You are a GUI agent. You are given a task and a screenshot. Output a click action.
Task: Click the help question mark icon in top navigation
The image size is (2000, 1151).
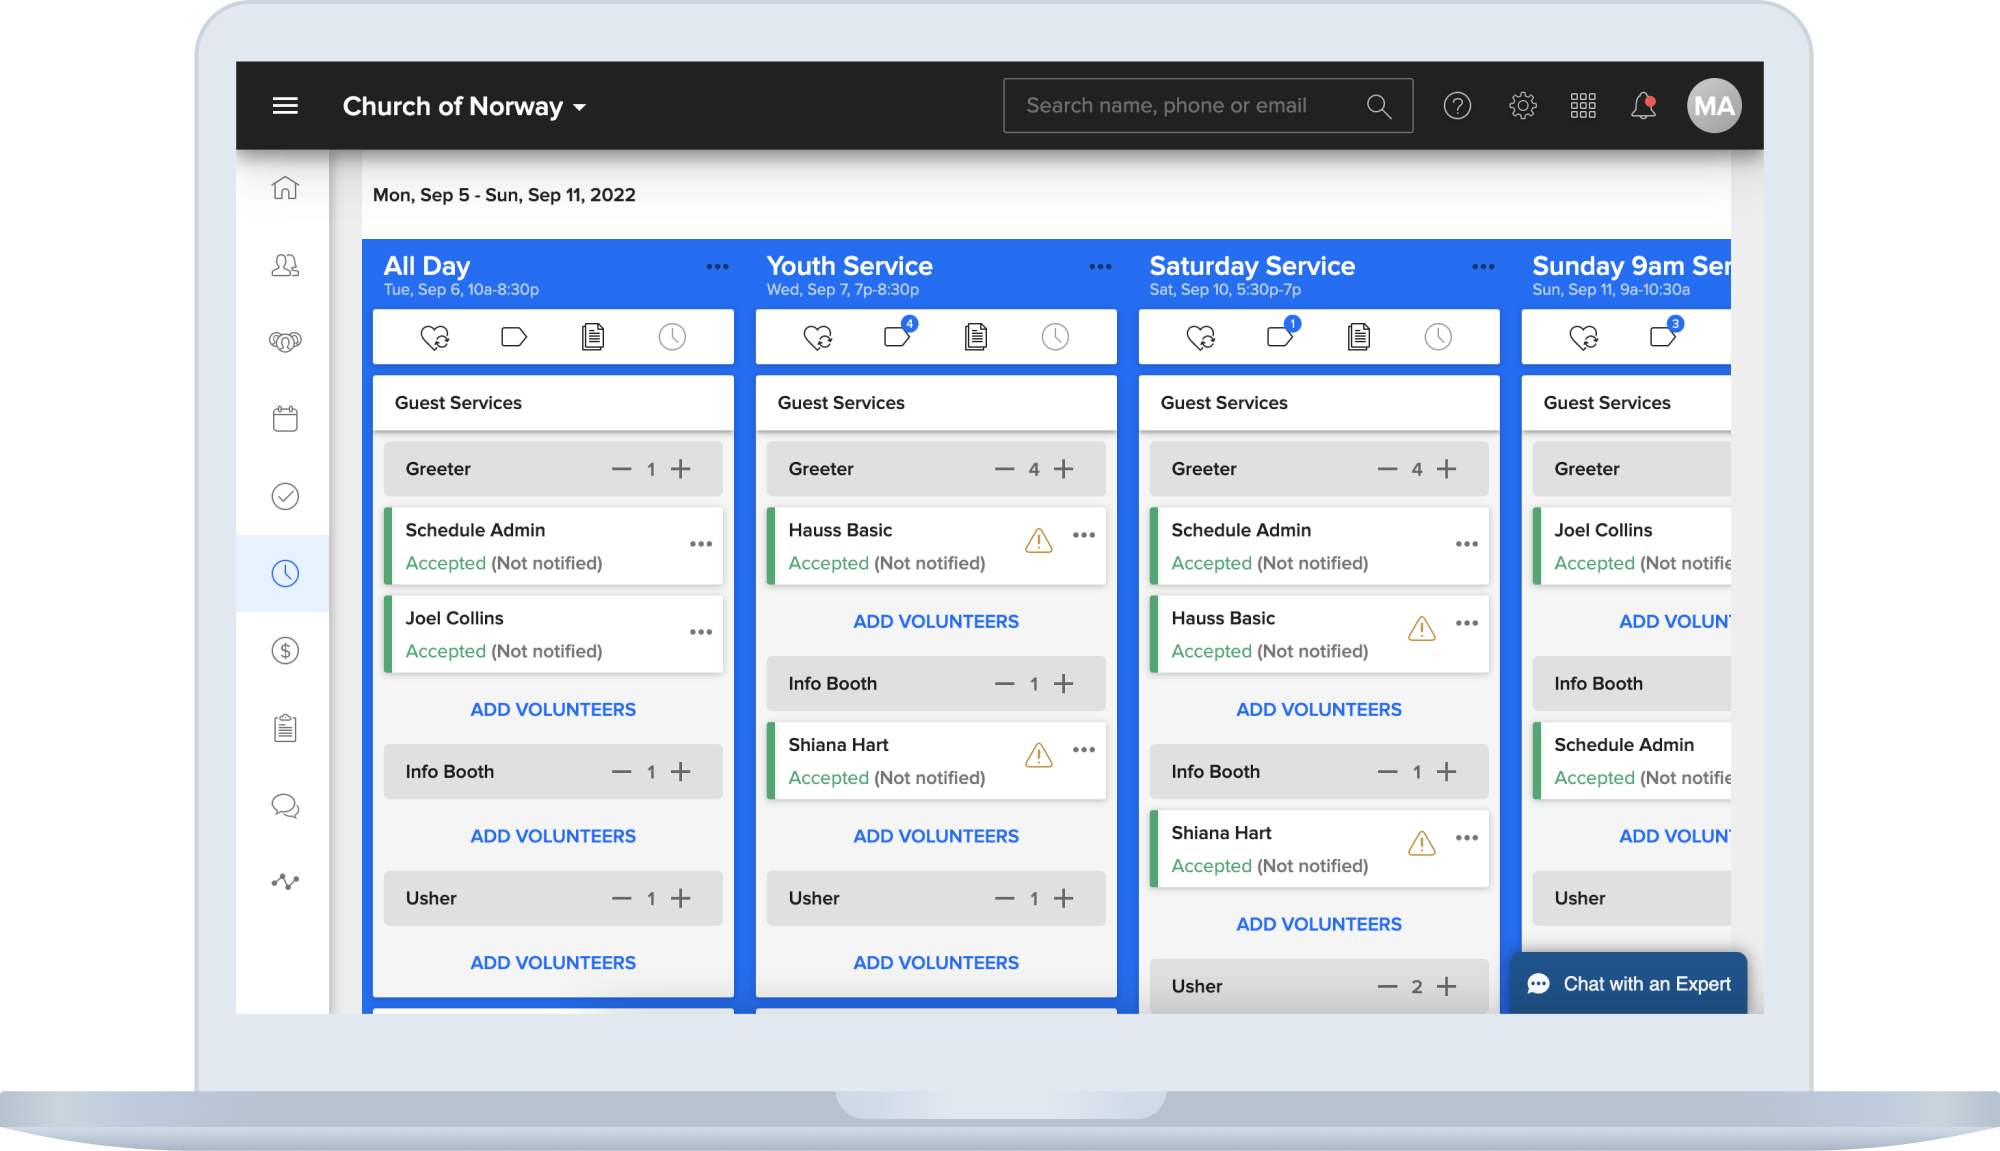point(1457,104)
